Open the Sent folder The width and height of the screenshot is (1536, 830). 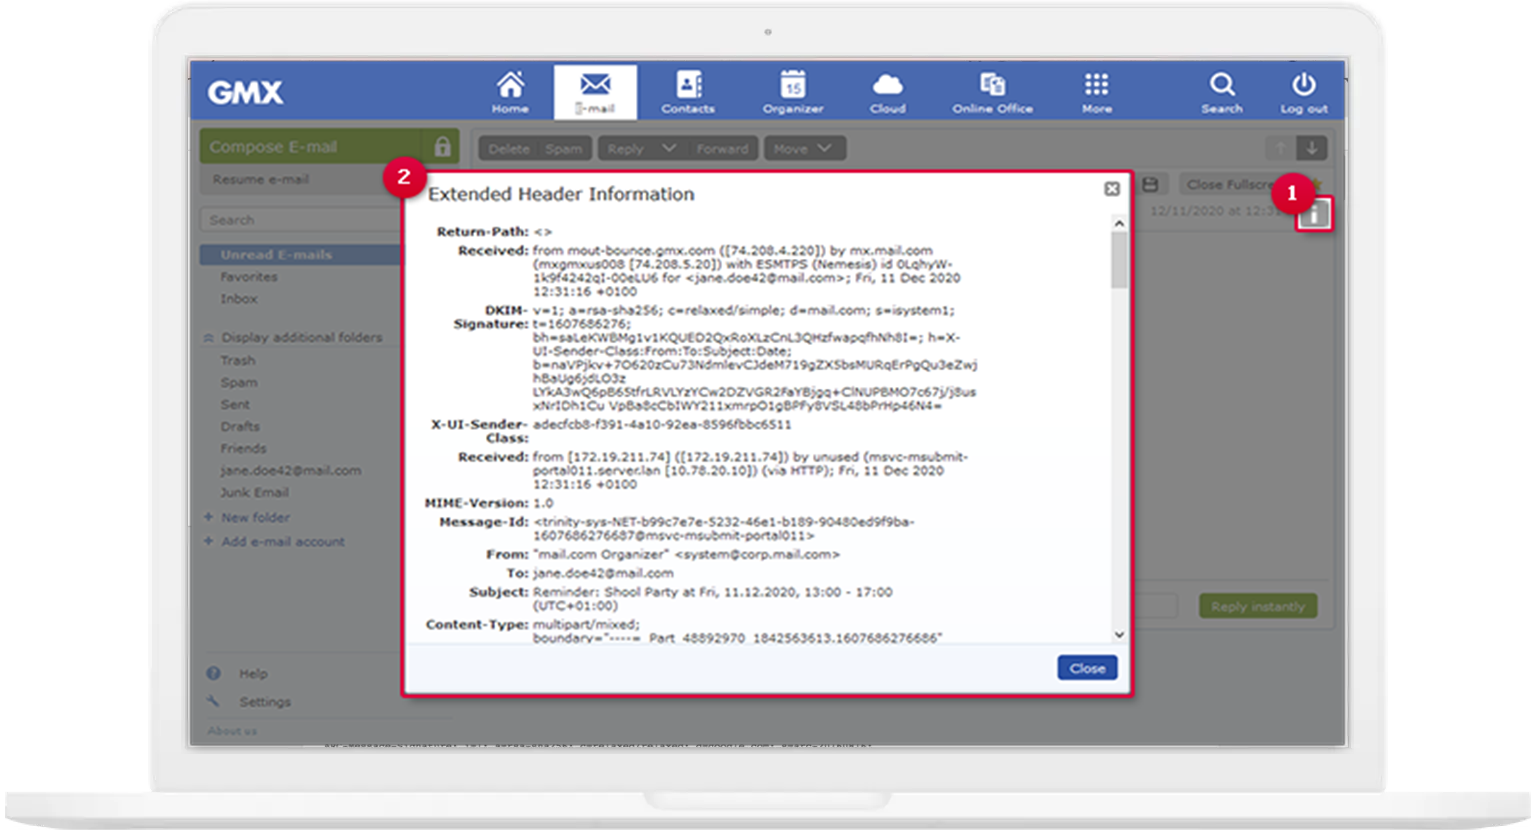click(x=235, y=404)
